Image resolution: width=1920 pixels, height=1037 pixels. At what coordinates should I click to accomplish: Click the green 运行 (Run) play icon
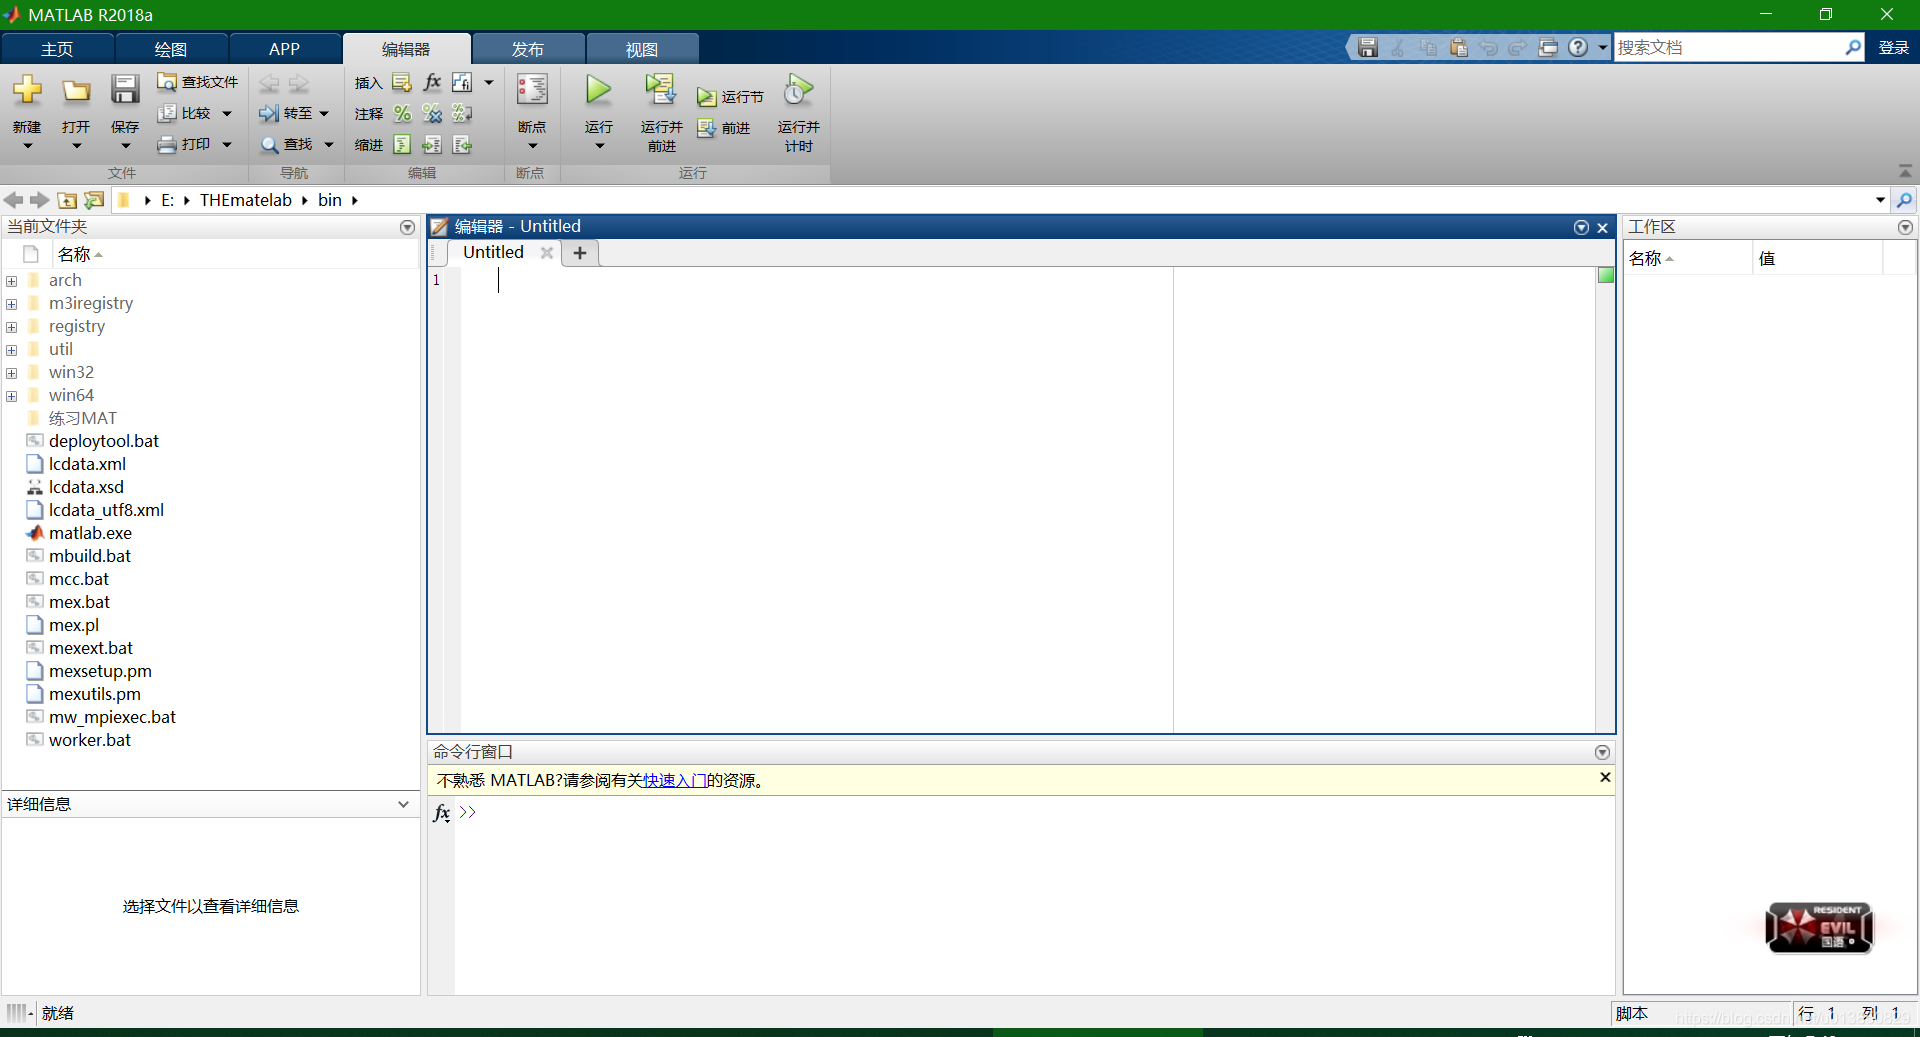(599, 90)
